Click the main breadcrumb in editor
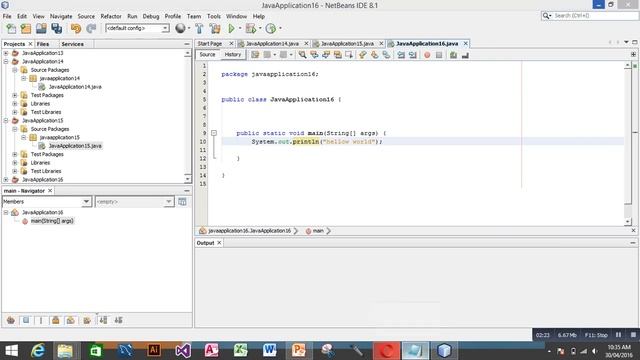 [x=318, y=231]
